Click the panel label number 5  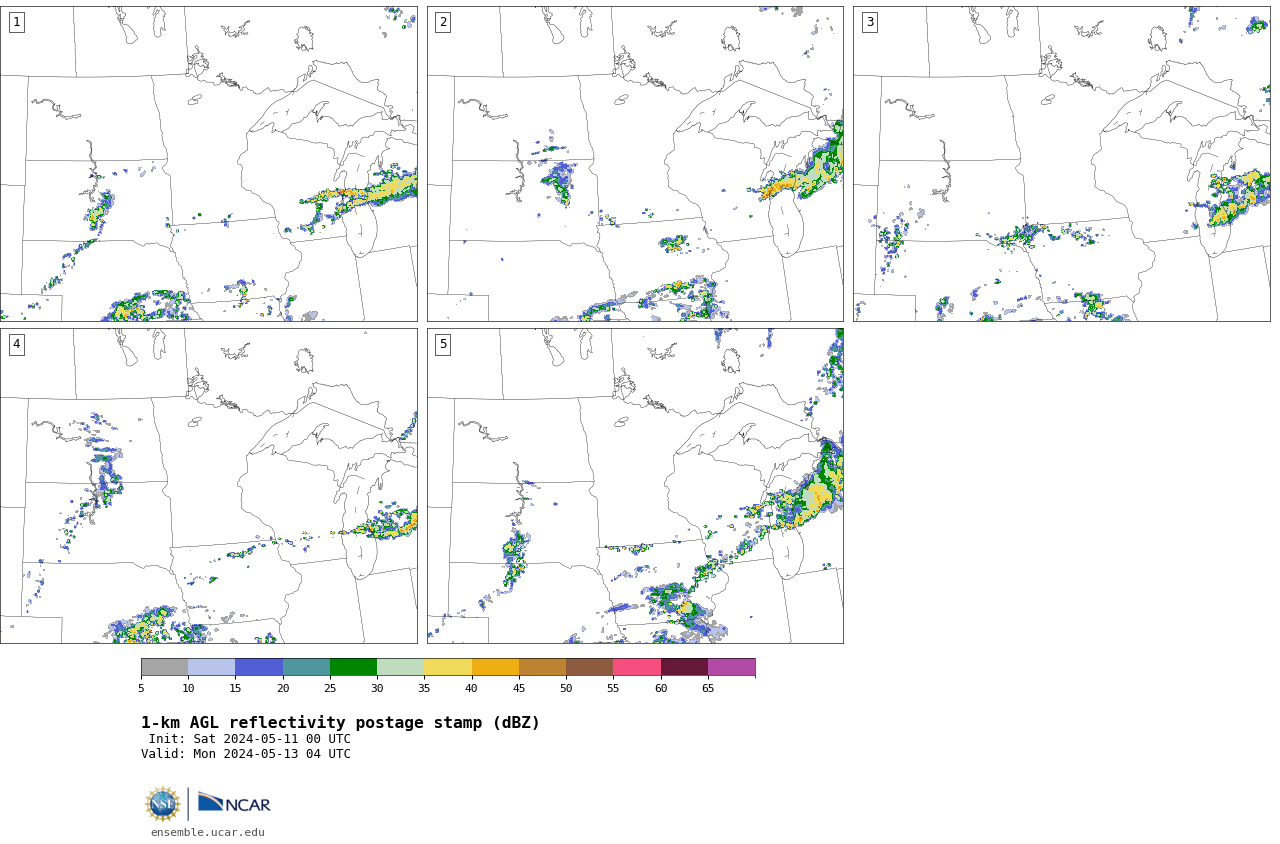[443, 344]
